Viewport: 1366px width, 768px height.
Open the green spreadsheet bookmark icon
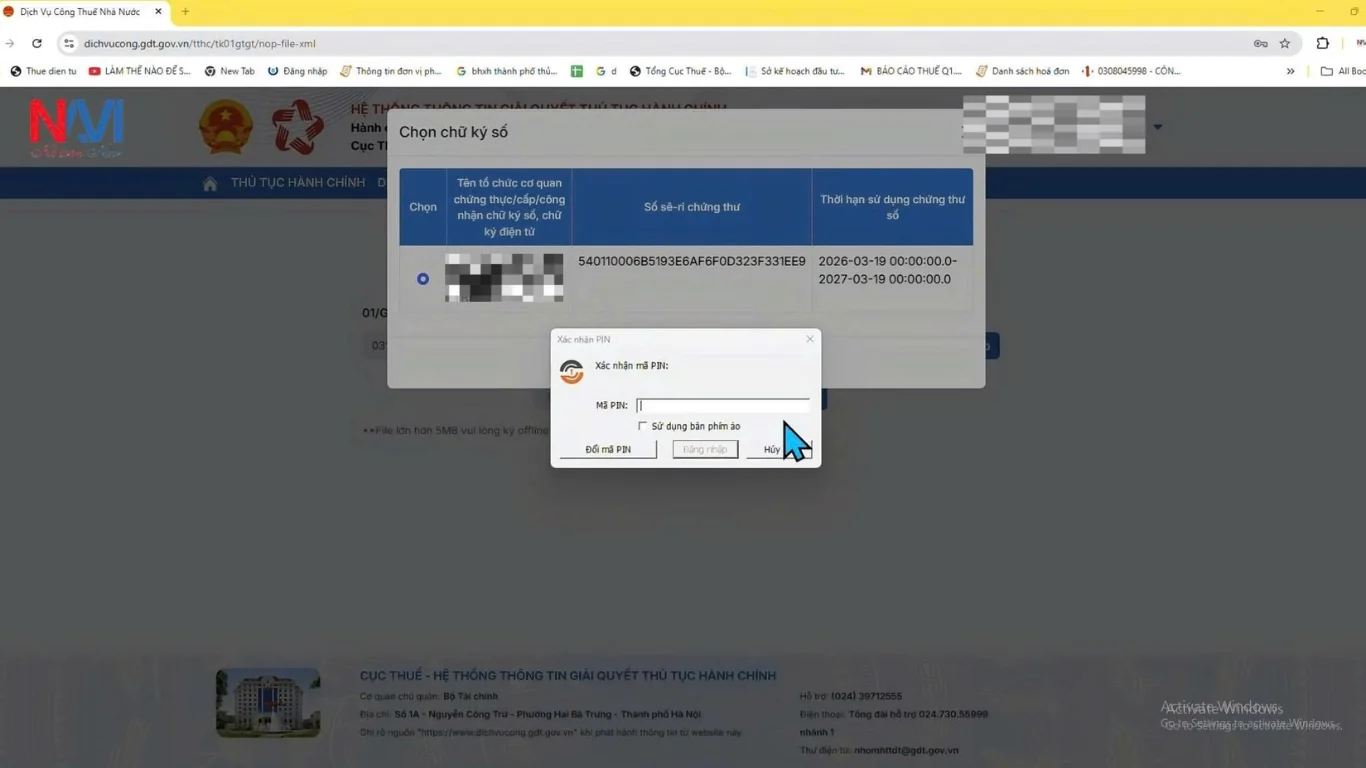coord(577,71)
